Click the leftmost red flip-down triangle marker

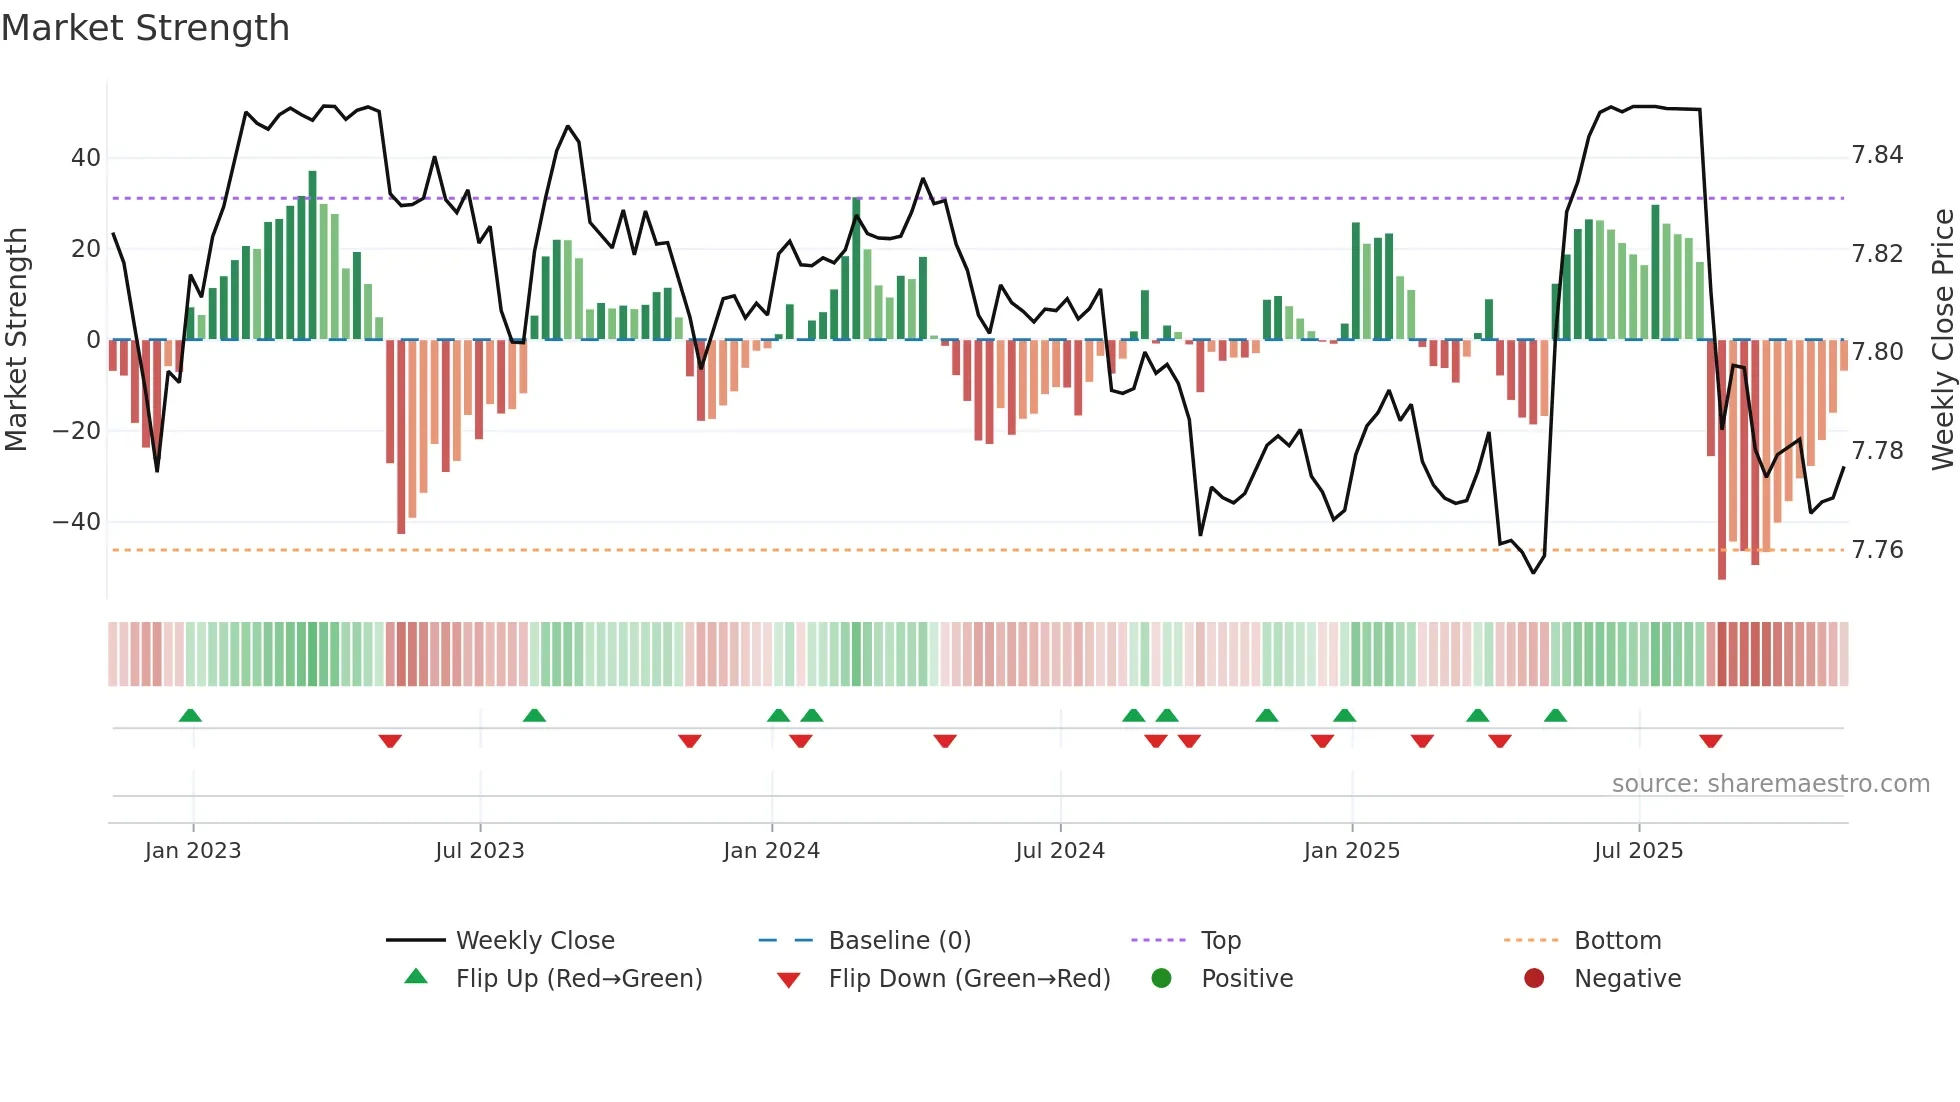click(390, 741)
